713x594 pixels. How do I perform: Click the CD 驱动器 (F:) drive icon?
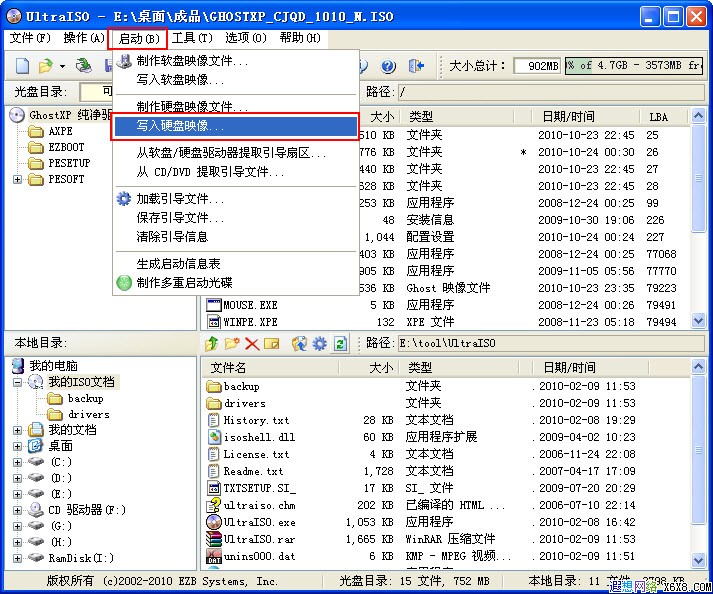[x=35, y=510]
